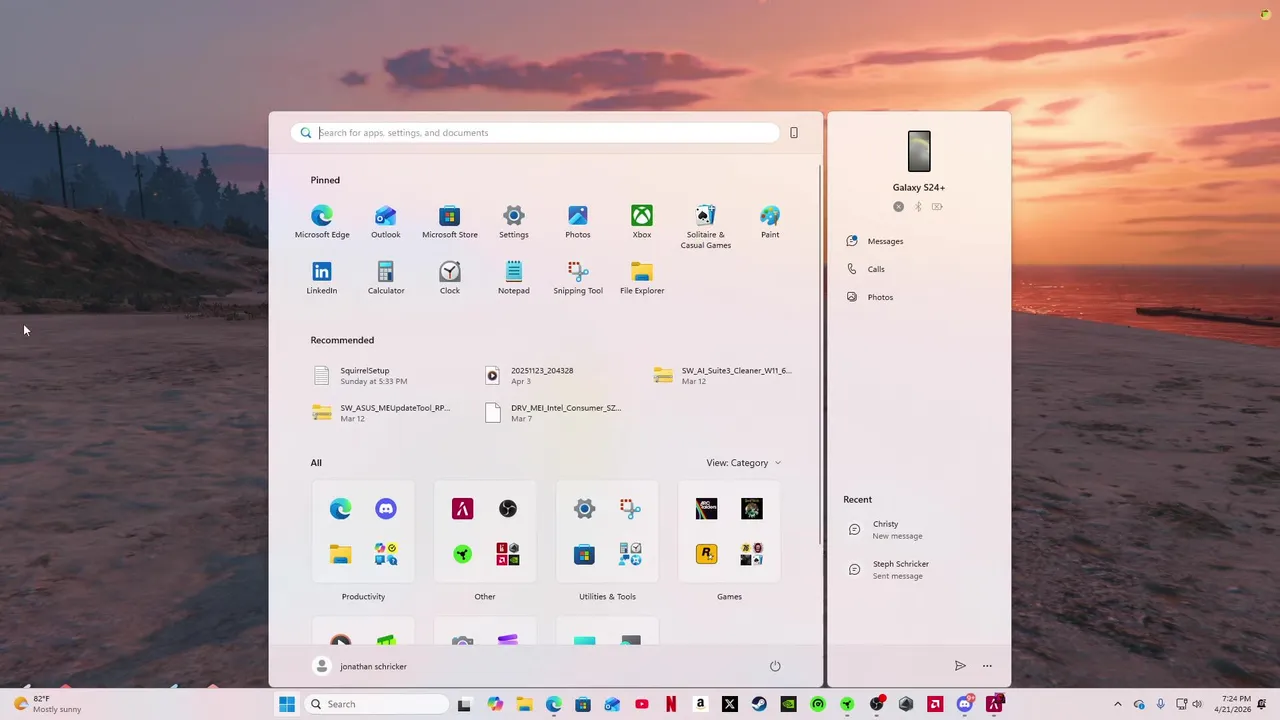The image size is (1280, 720).
Task: Open pinned Snipping Tool app
Action: (x=578, y=278)
